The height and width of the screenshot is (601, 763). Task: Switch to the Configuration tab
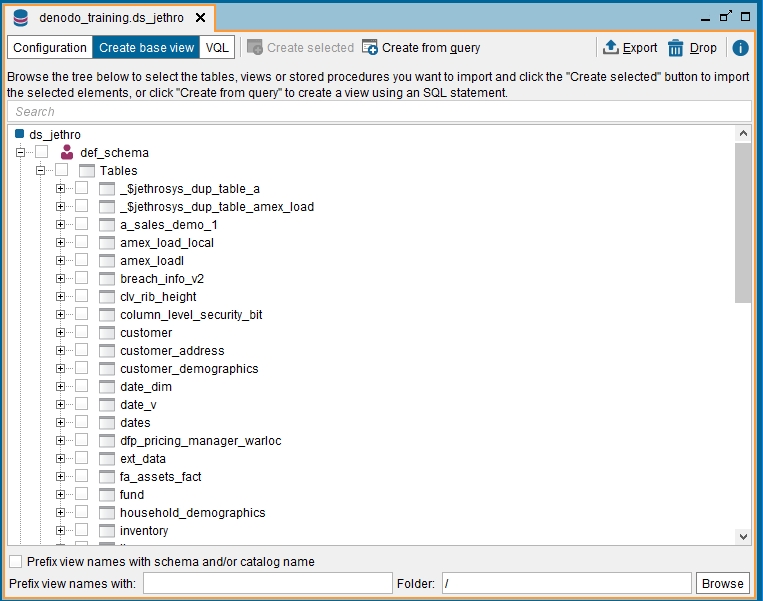click(50, 48)
